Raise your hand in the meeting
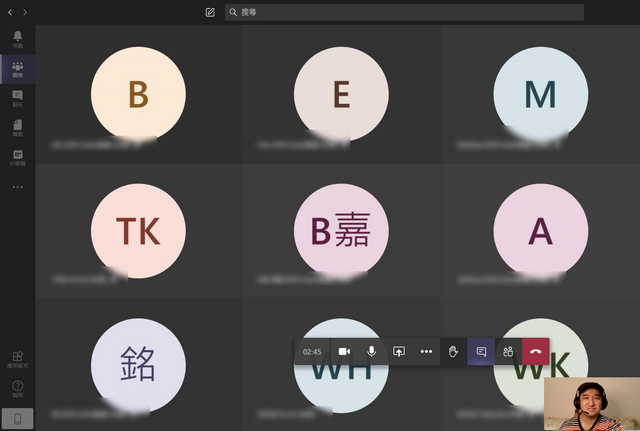The height and width of the screenshot is (431, 640). tap(453, 352)
